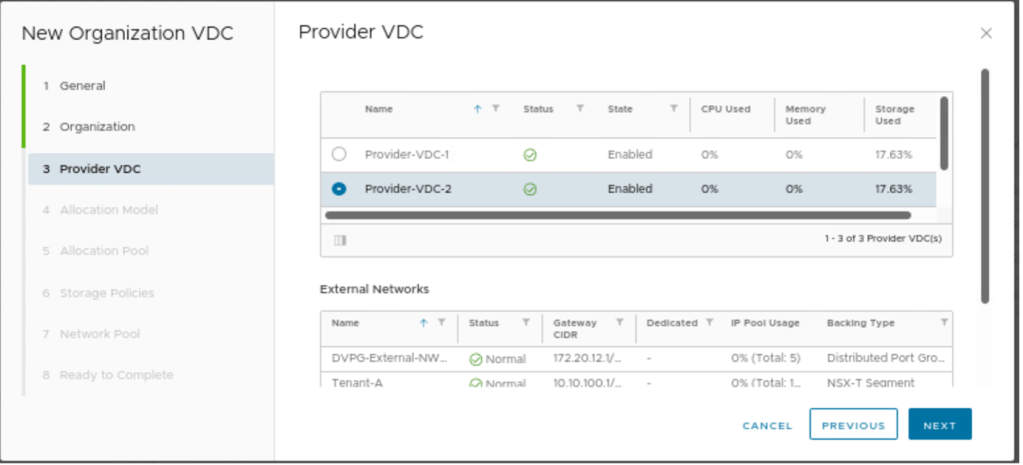Filter Provider VDC Status column
1023x465 pixels.
[x=580, y=109]
